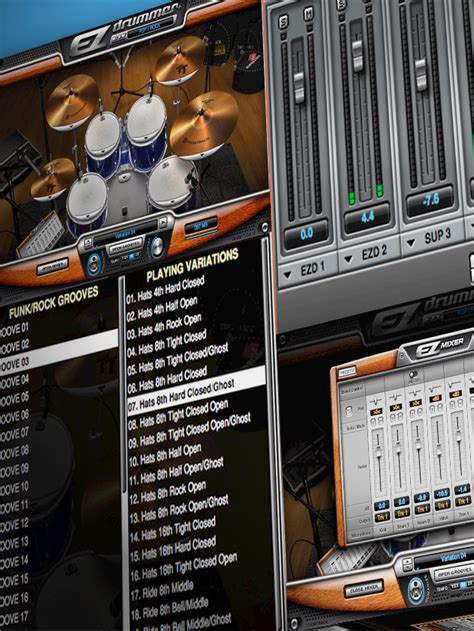Viewport: 474px width, 631px height.
Task: Click the variation stepper under the drum kit
Action: (x=88, y=242)
